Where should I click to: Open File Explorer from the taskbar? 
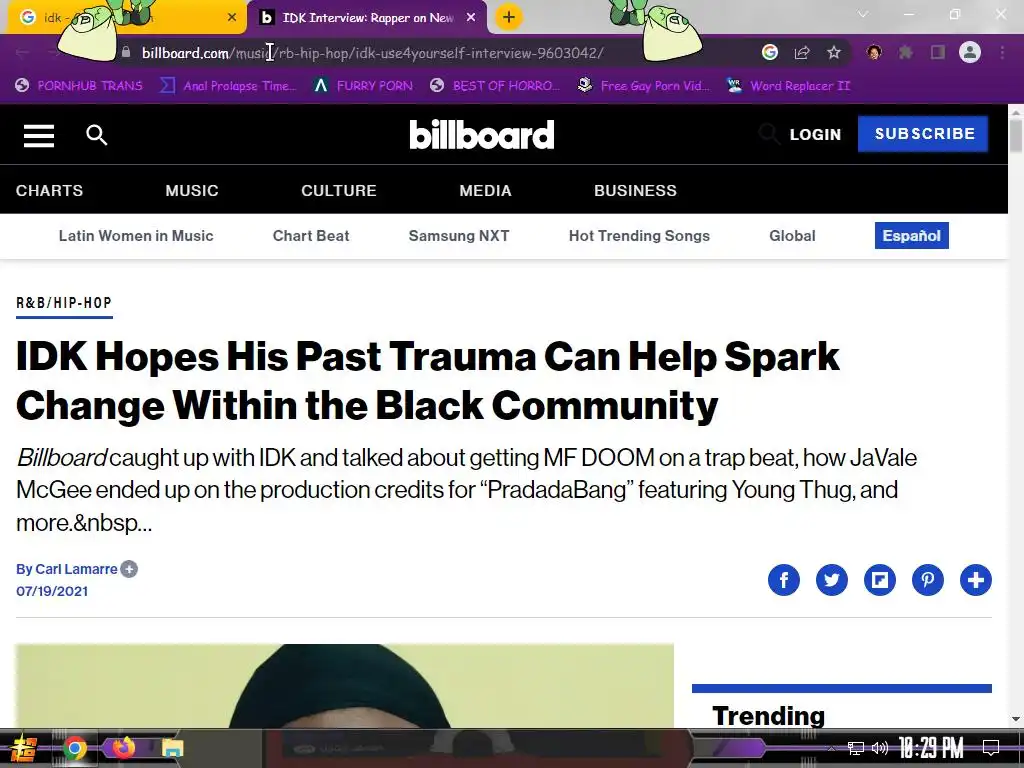tap(172, 748)
